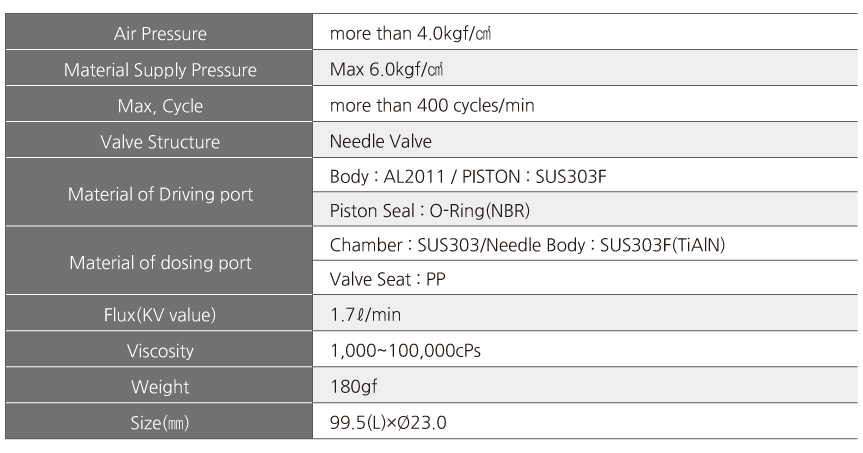The image size is (863, 453).
Task: Click the Air Pressure header cell
Action: (x=159, y=31)
